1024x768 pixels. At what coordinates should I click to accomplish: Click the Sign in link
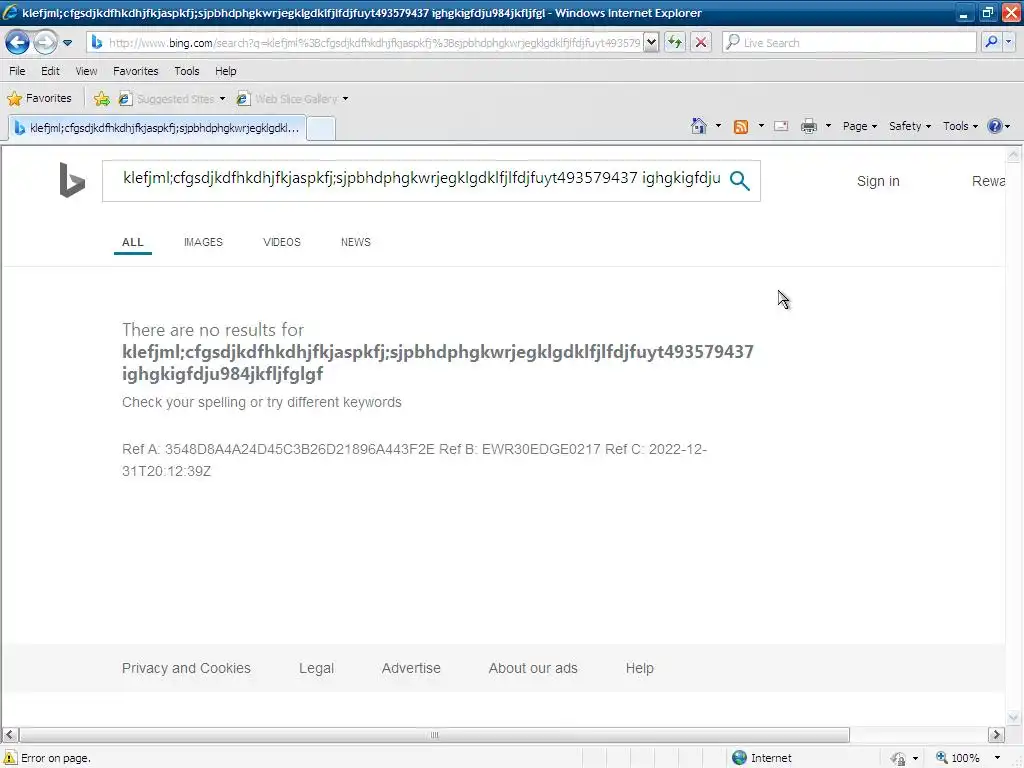click(878, 182)
